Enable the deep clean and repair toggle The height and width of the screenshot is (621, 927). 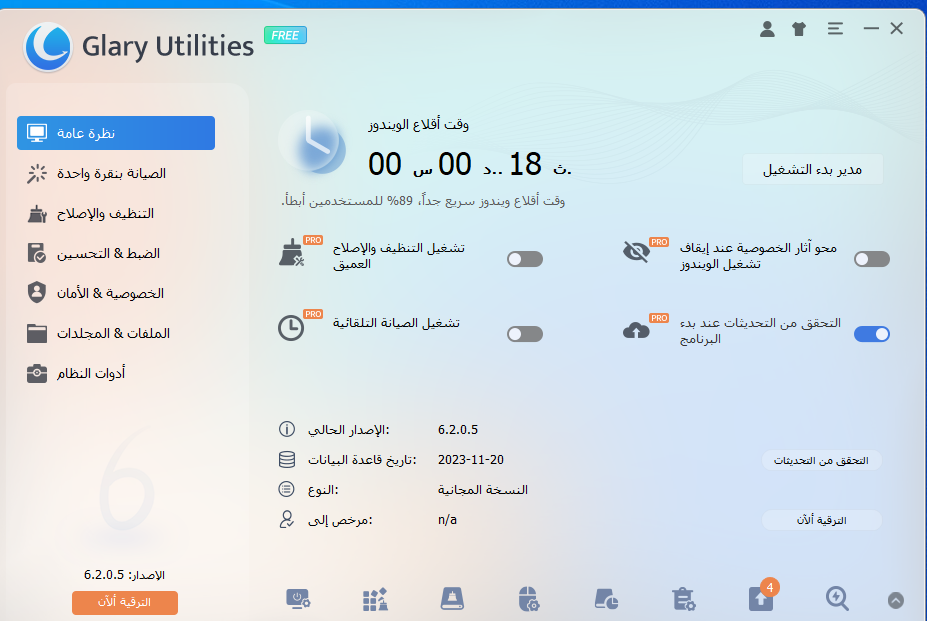pyautogui.click(x=525, y=259)
